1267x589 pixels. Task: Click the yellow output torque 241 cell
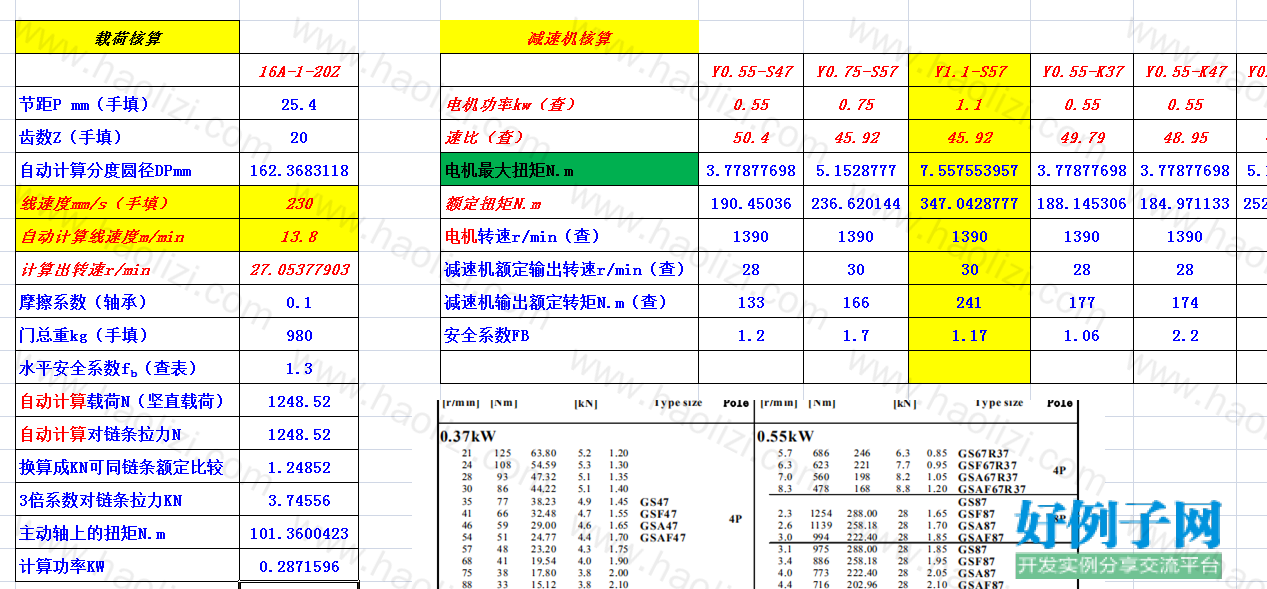point(969,302)
